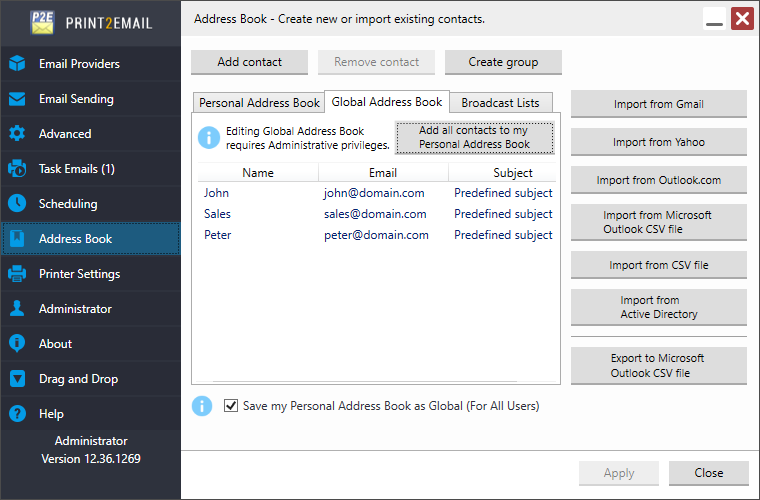Open Administrator user icon

coord(17,309)
